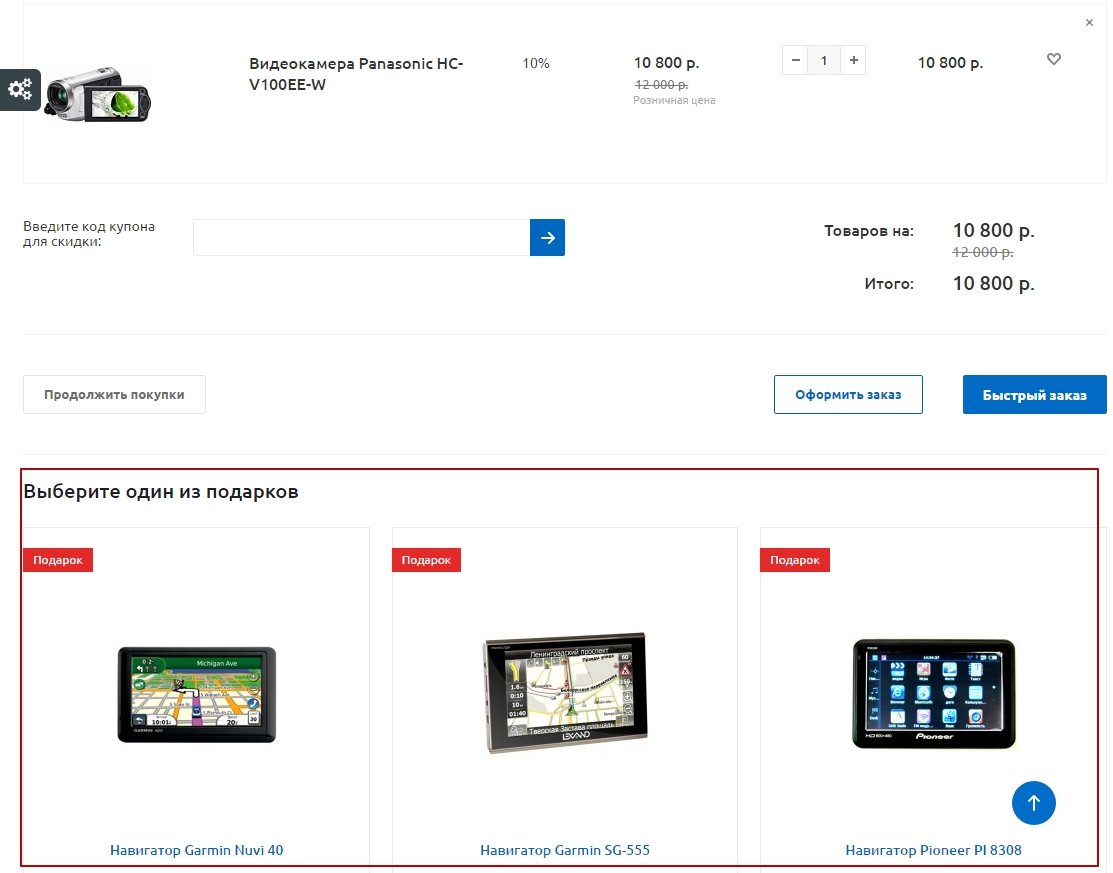Click Подарок badge on Garmin Nuvi 40 card
1113x873 pixels.
(x=58, y=560)
